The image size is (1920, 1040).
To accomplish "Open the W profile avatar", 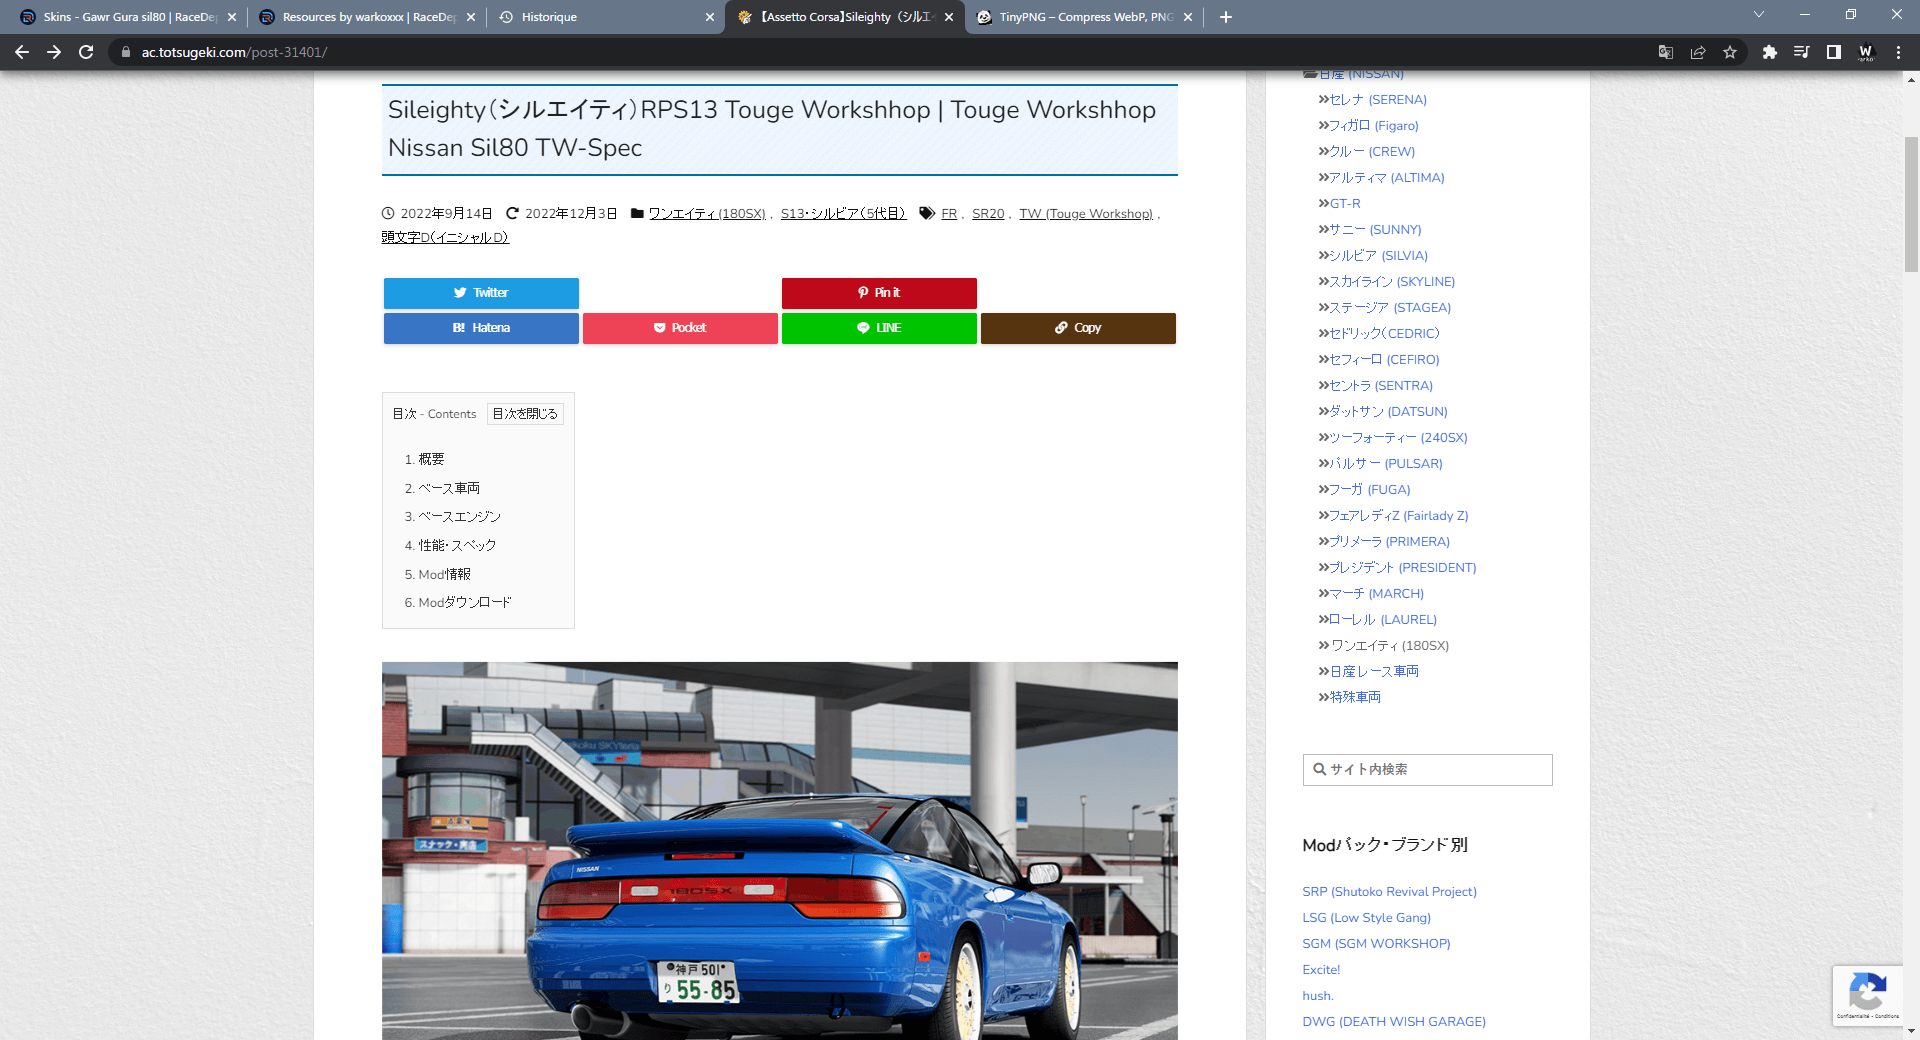I will click(1865, 52).
